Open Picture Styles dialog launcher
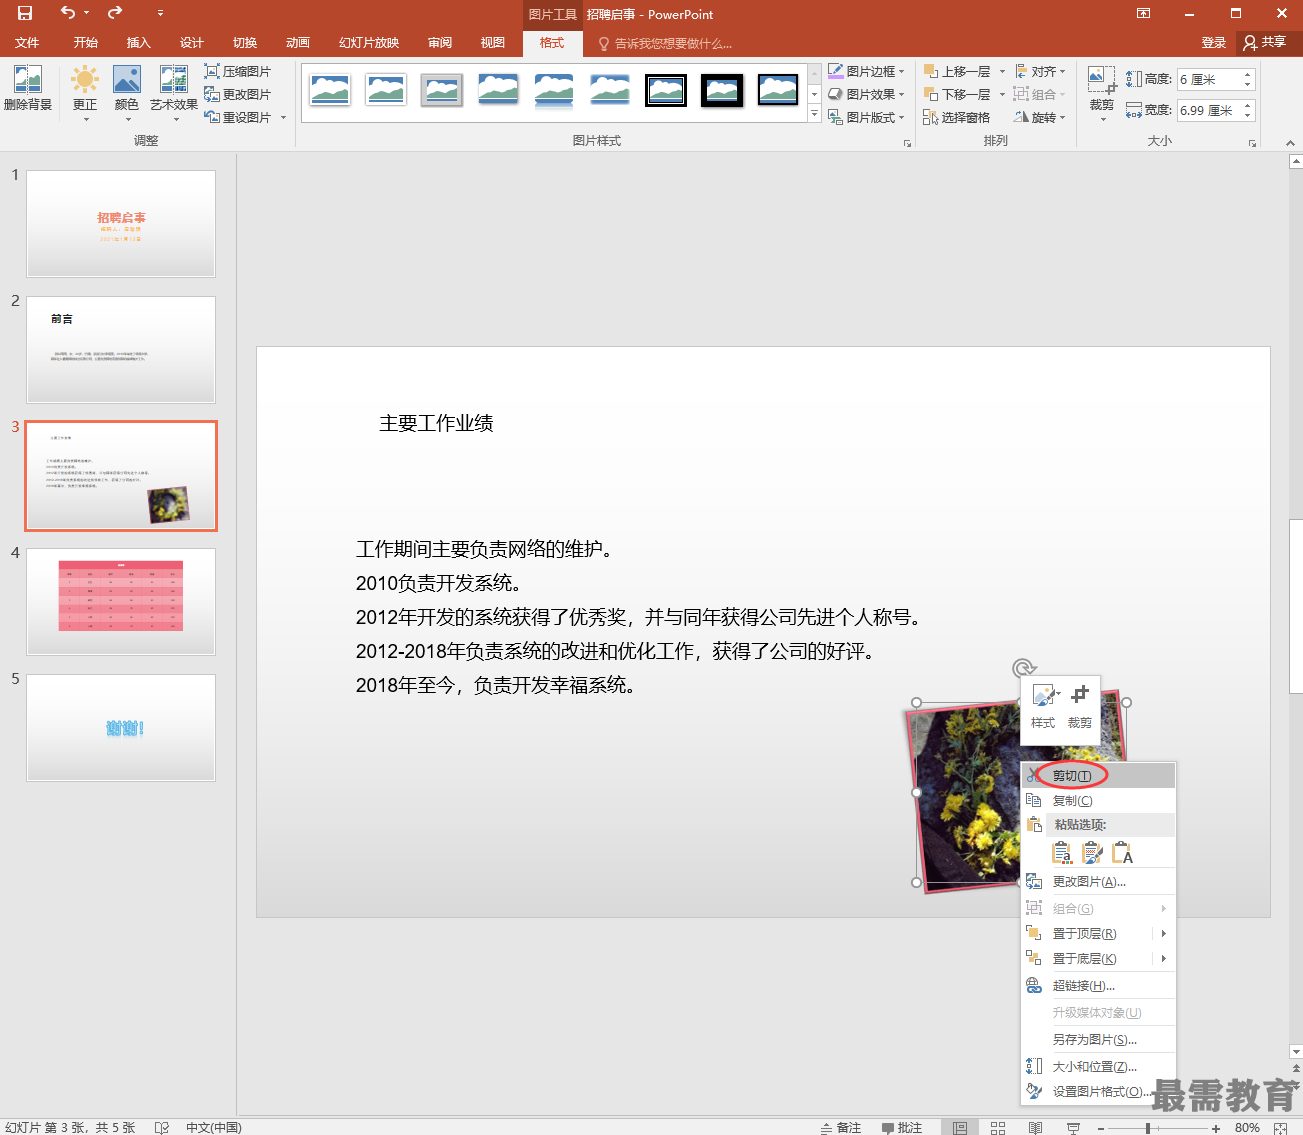Screen dimensions: 1303x1135 click(907, 143)
